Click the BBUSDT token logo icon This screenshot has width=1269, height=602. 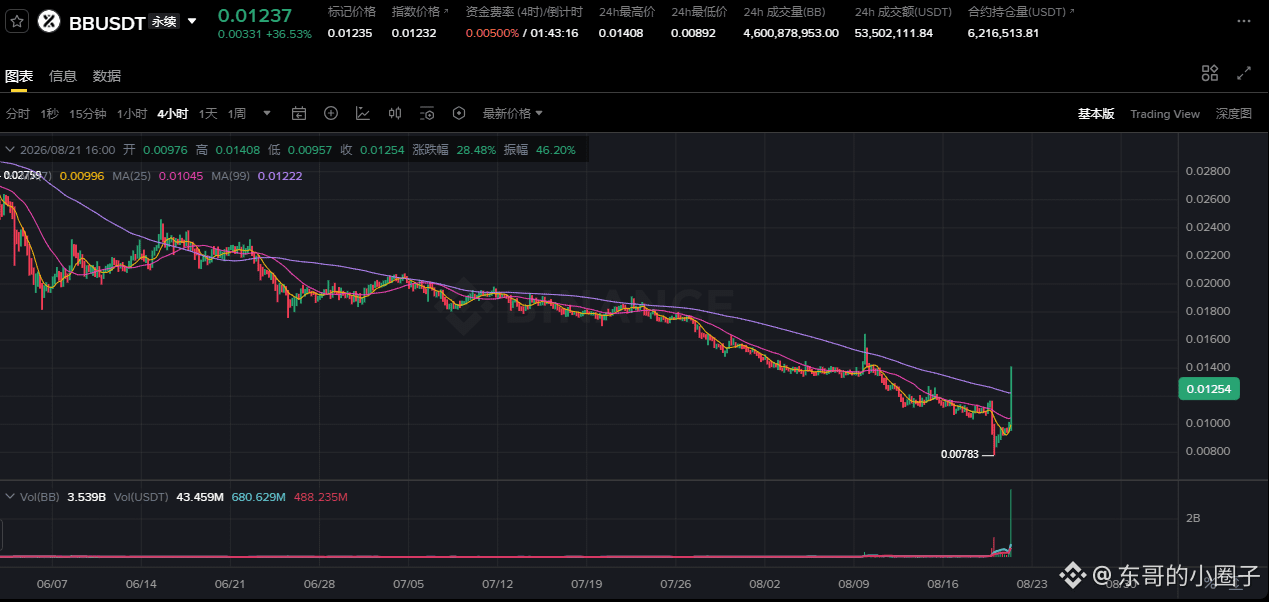click(x=48, y=22)
